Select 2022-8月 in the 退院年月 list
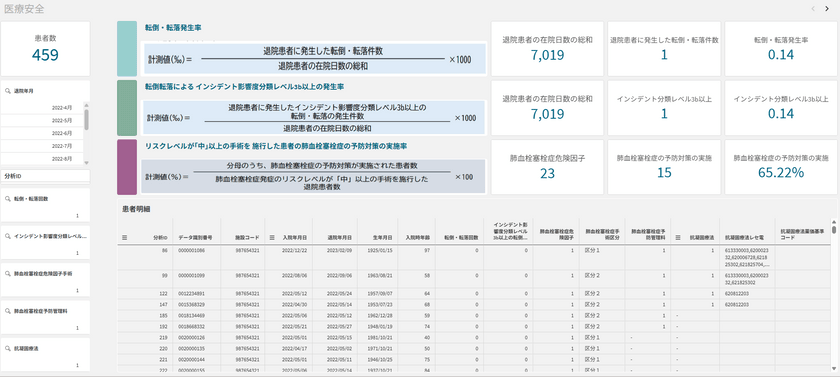 tap(42, 159)
